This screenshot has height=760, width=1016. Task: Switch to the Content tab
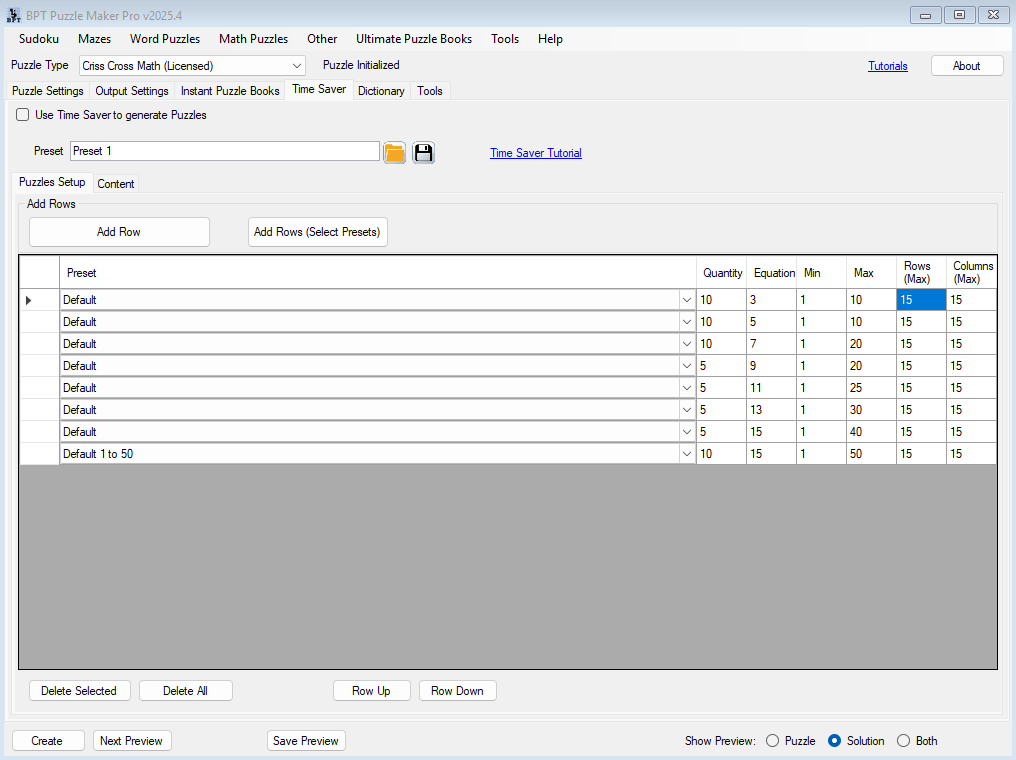116,184
